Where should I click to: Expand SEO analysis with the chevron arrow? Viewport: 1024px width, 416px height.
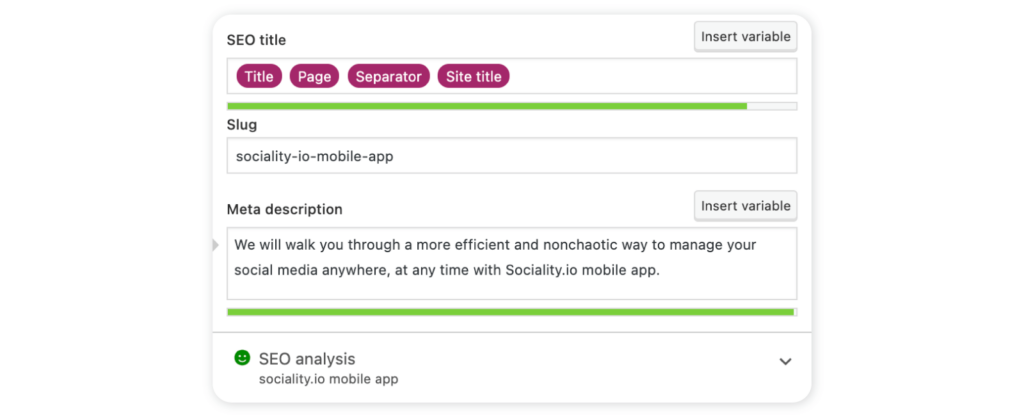(x=786, y=361)
